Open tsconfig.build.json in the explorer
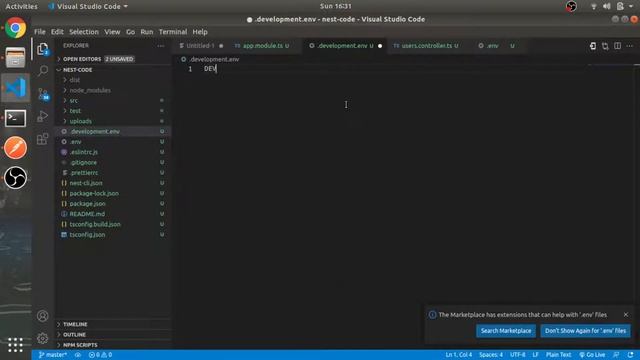 point(113,224)
